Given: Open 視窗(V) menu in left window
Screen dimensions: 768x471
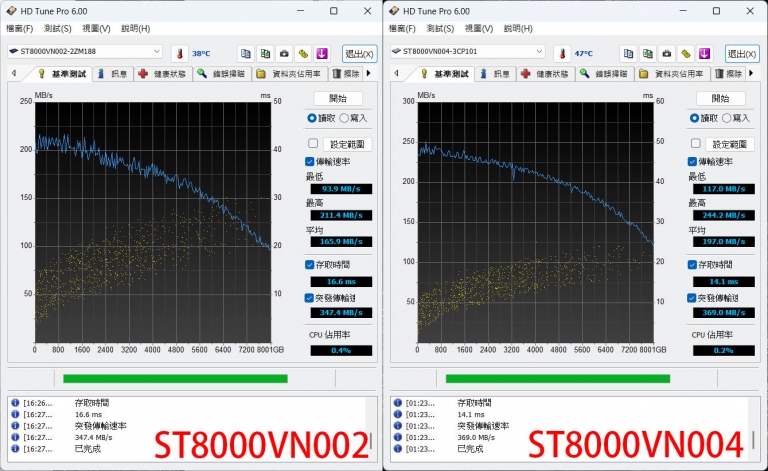Looking at the screenshot, I should 96,28.
